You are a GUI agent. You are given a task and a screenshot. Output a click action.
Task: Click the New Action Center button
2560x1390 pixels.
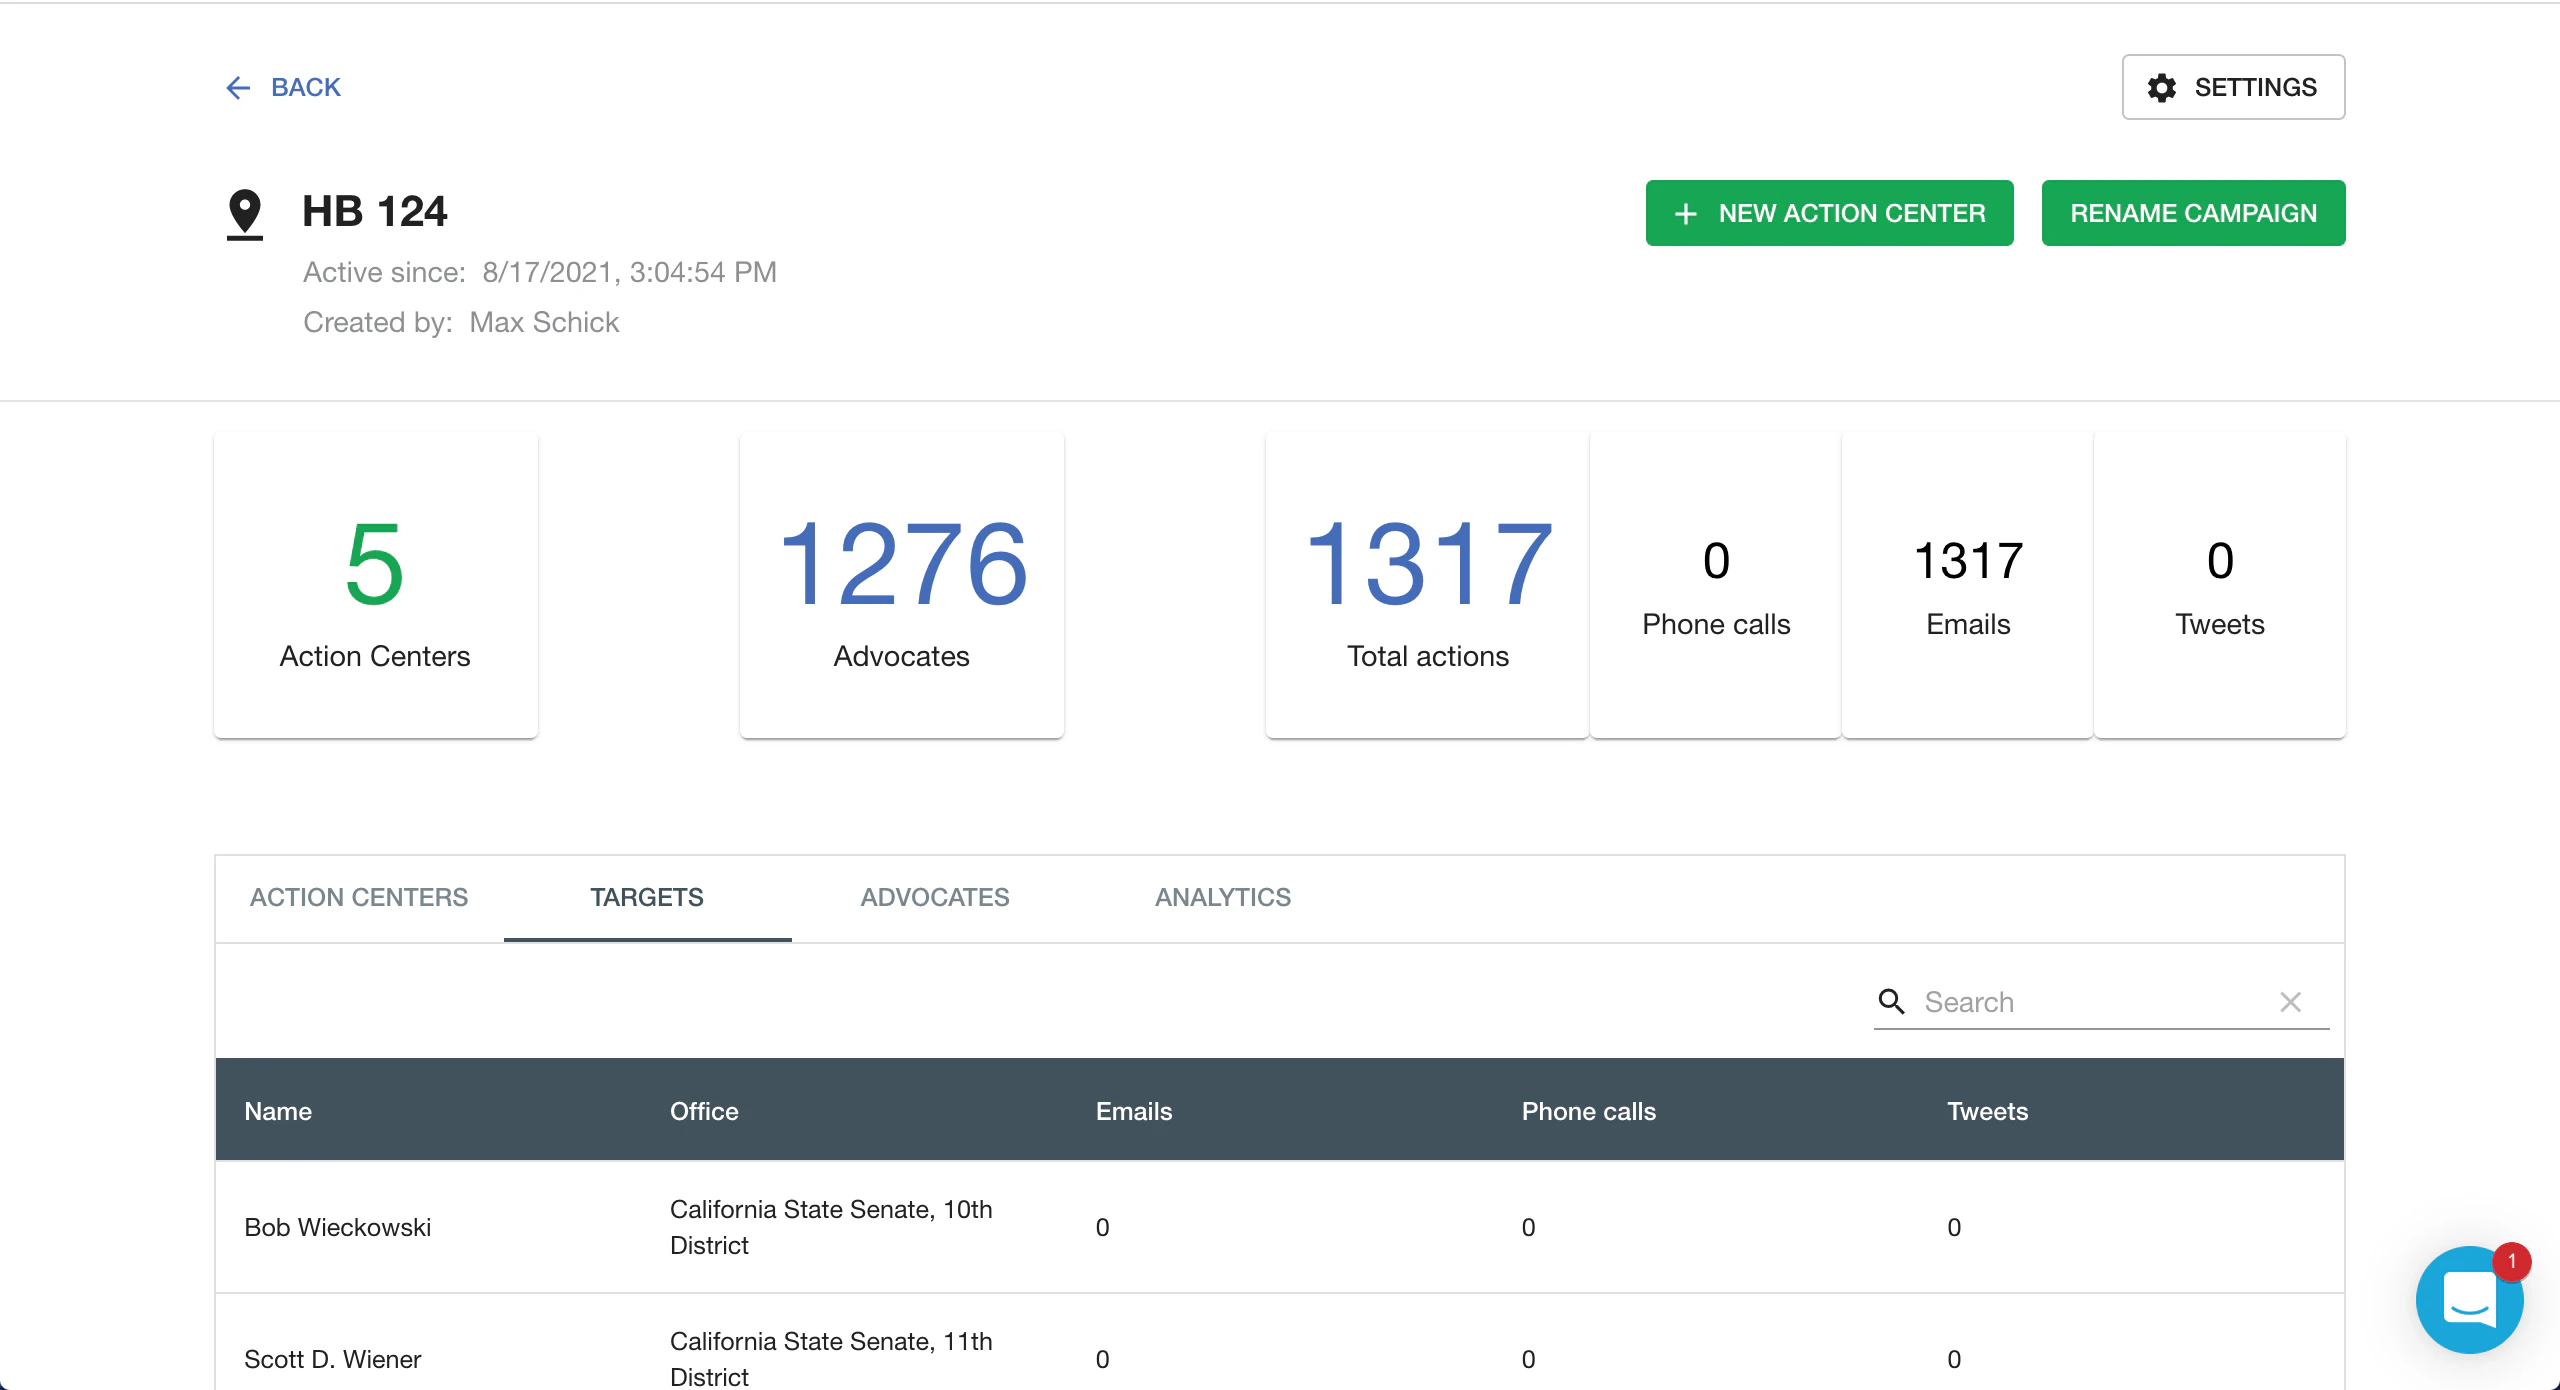point(1829,213)
